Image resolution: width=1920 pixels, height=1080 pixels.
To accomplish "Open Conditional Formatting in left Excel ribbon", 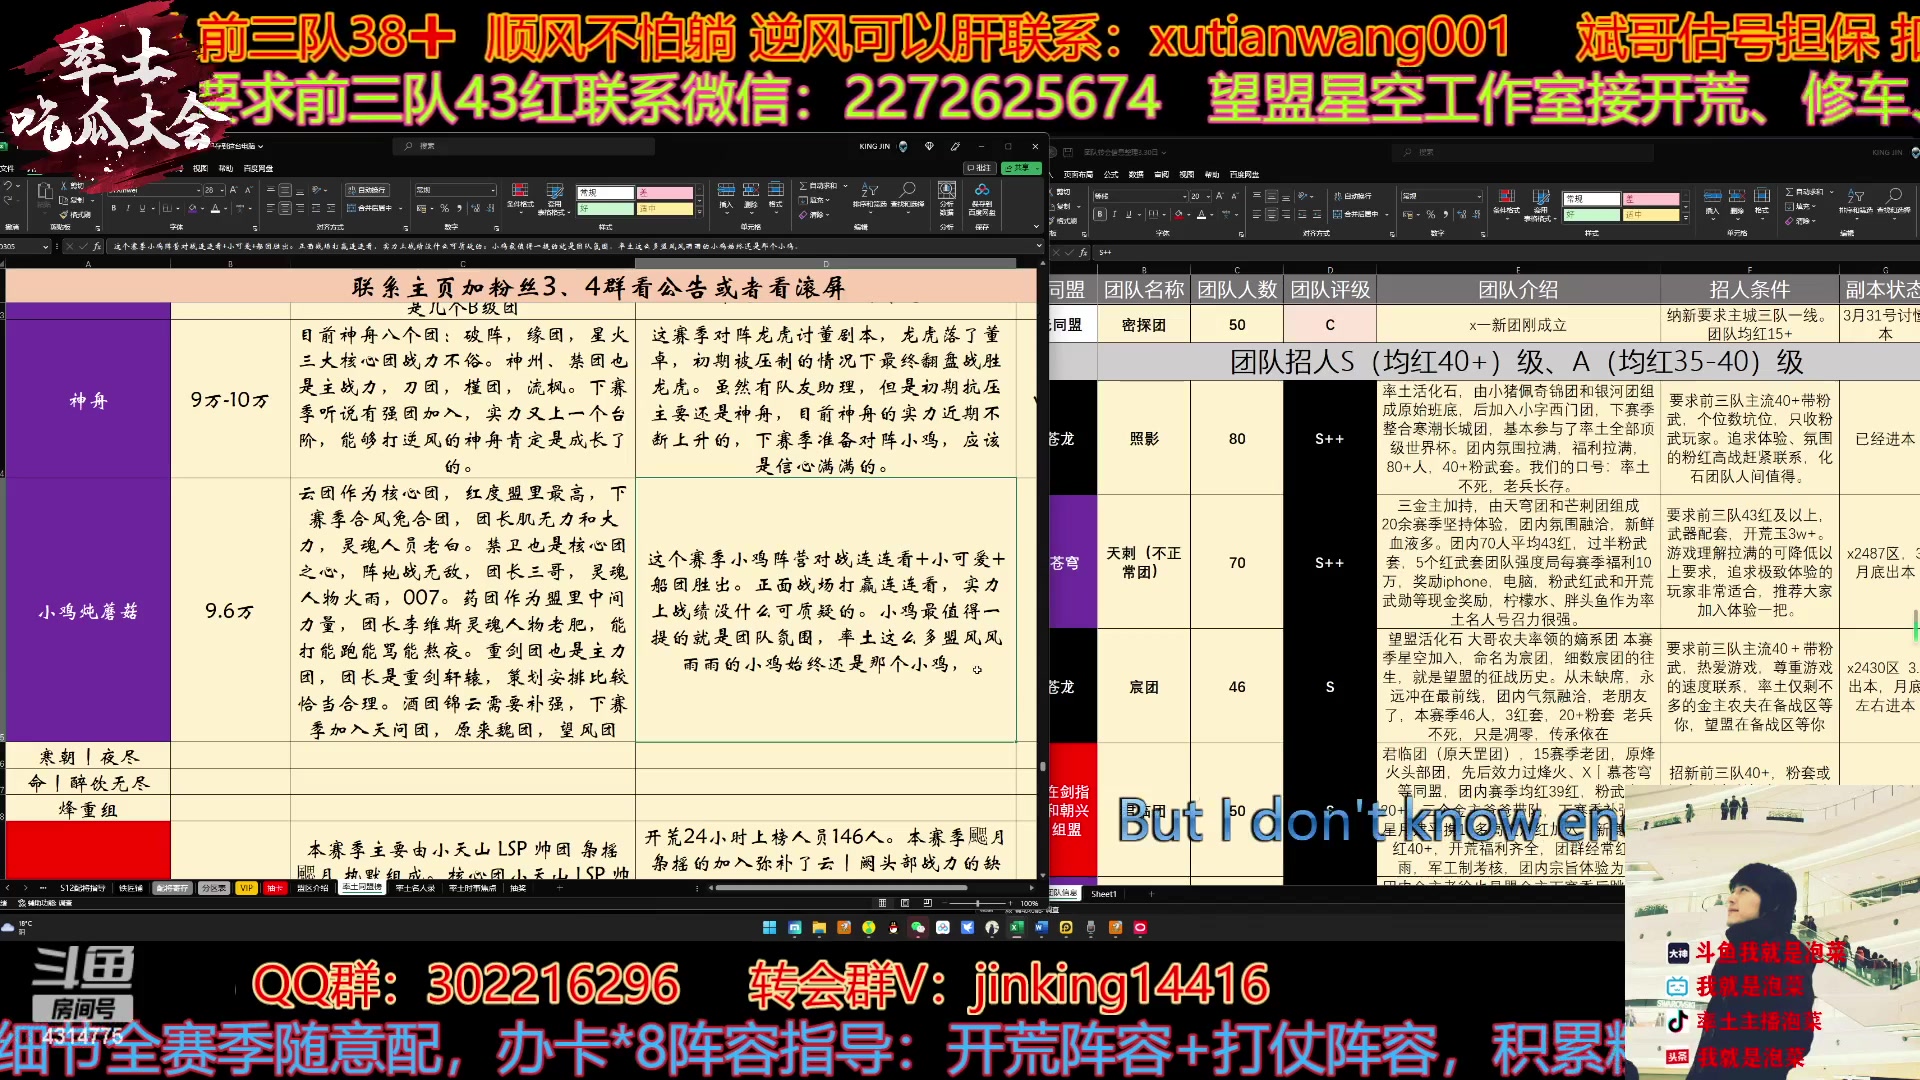I will tap(520, 197).
